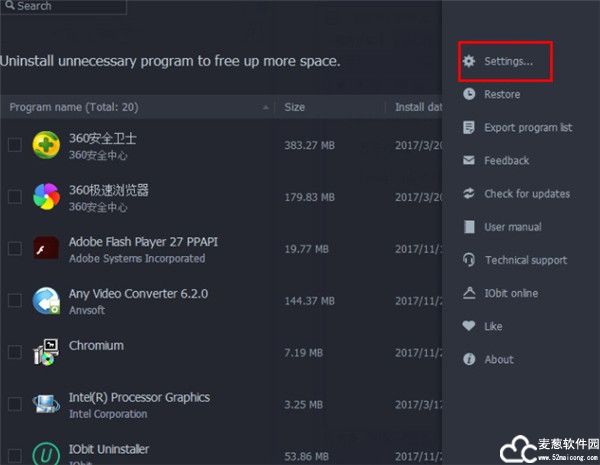Focus the Search input field
The width and height of the screenshot is (600, 465).
pos(64,6)
